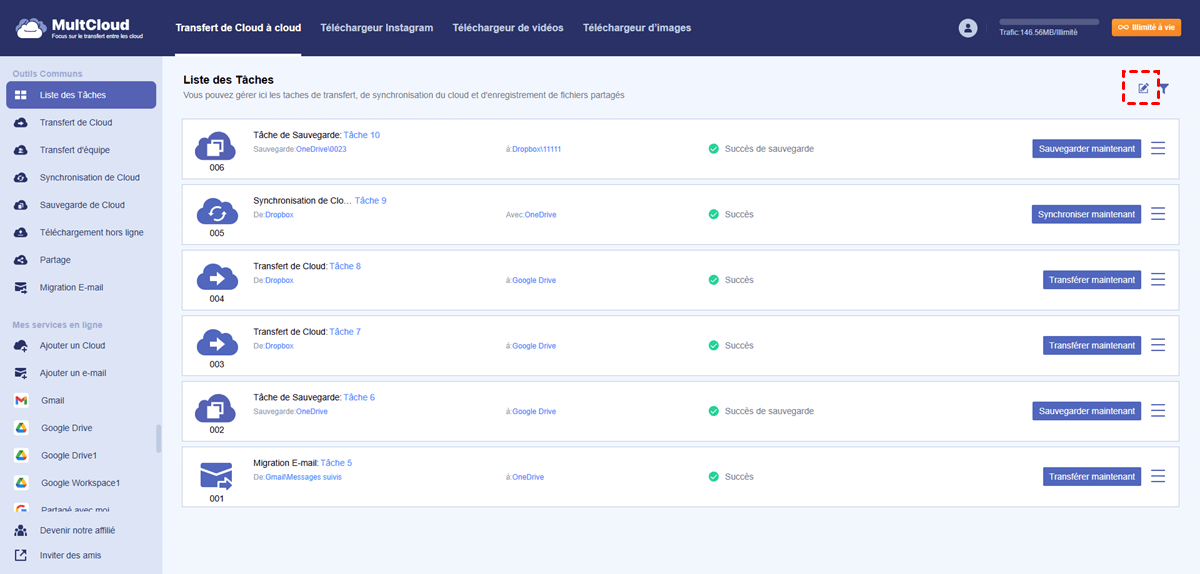
Task: Click Succès de sauvegarde status of Tâche 10
Action: point(769,148)
